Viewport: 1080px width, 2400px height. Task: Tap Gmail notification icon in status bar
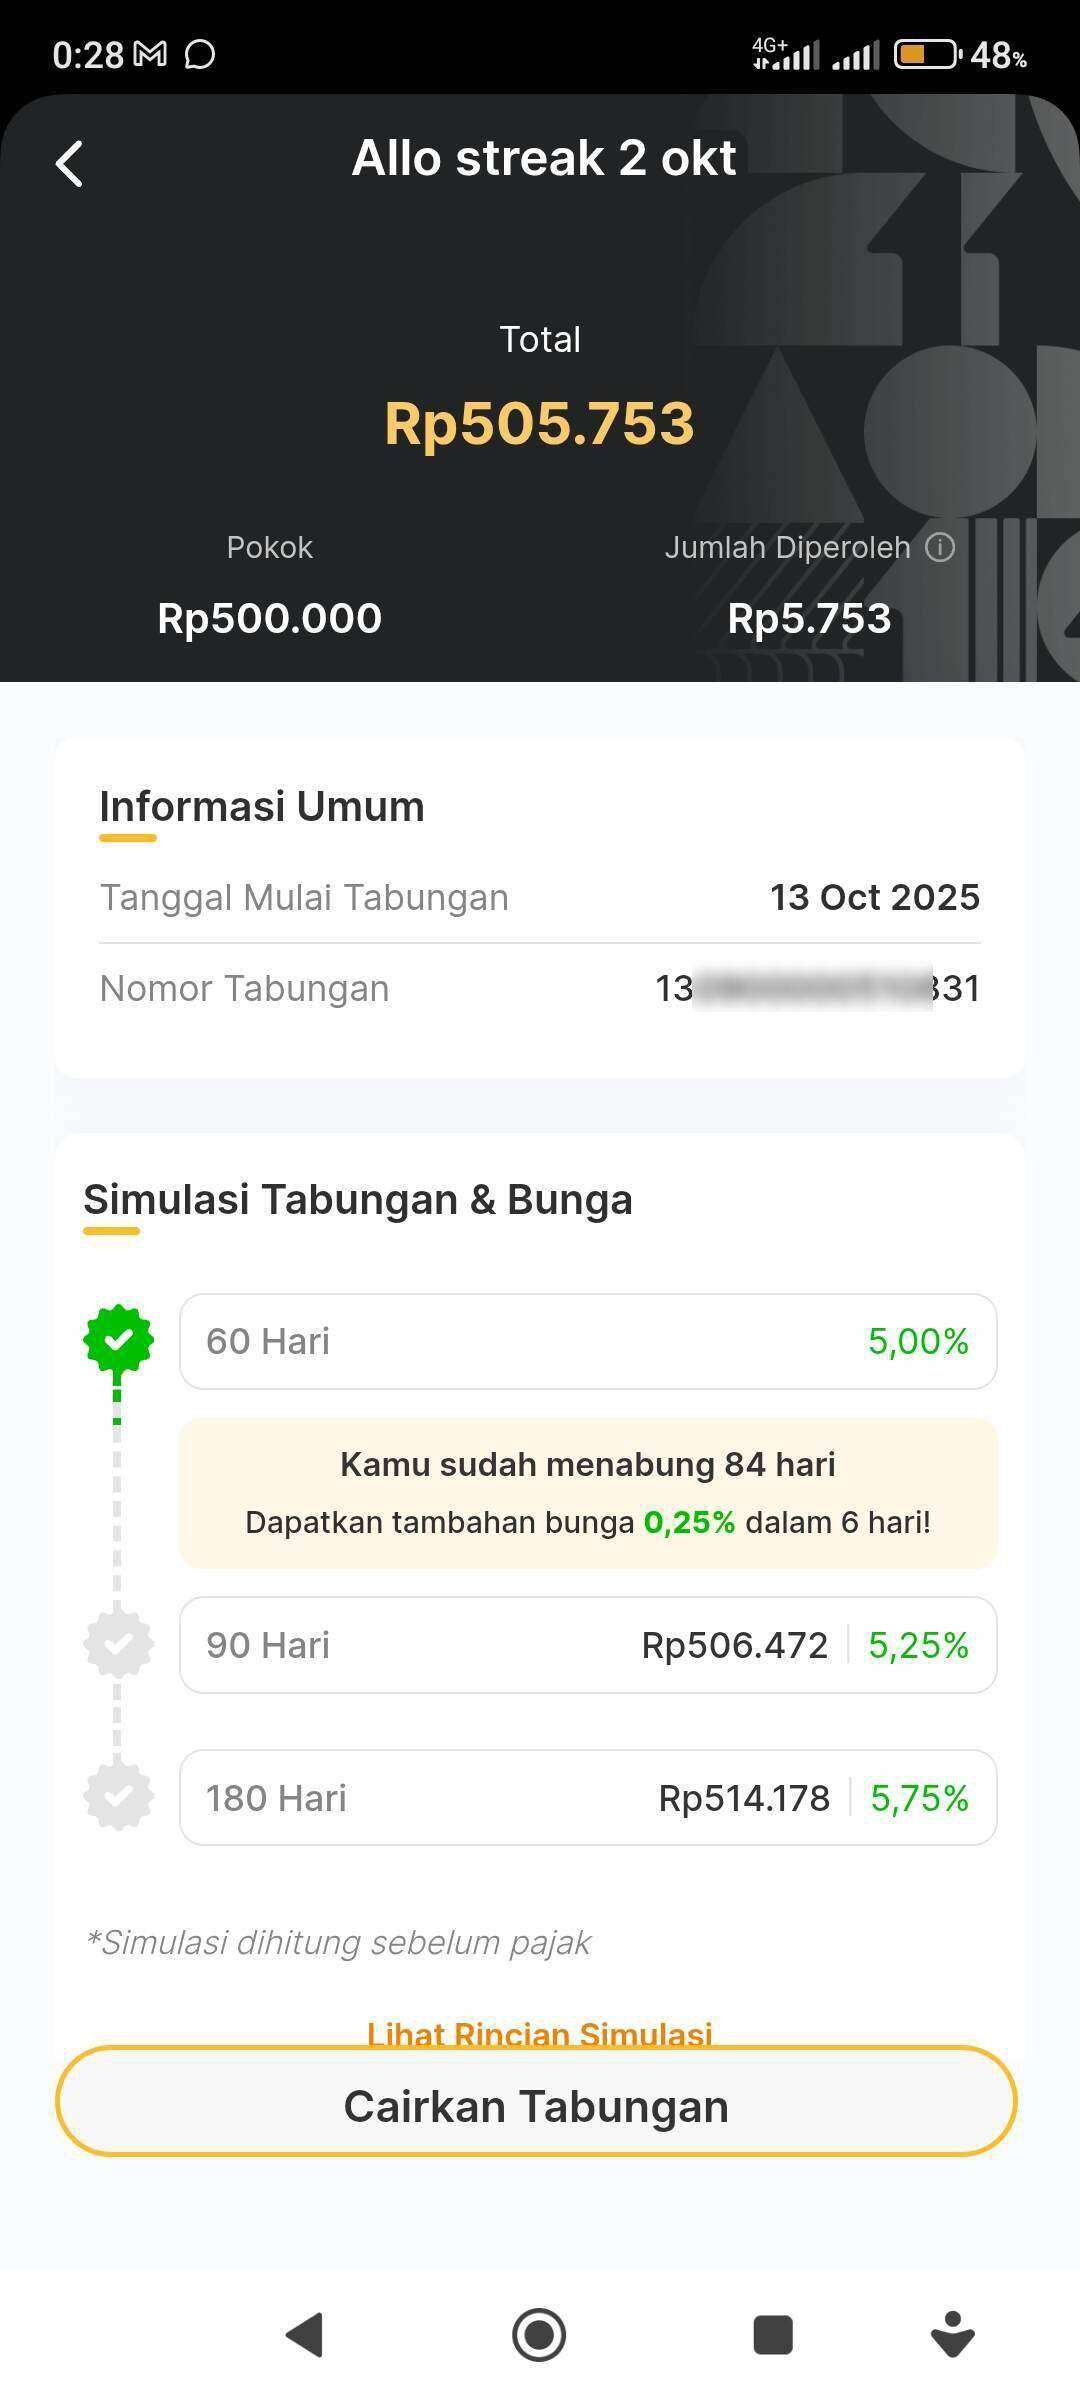[x=150, y=54]
